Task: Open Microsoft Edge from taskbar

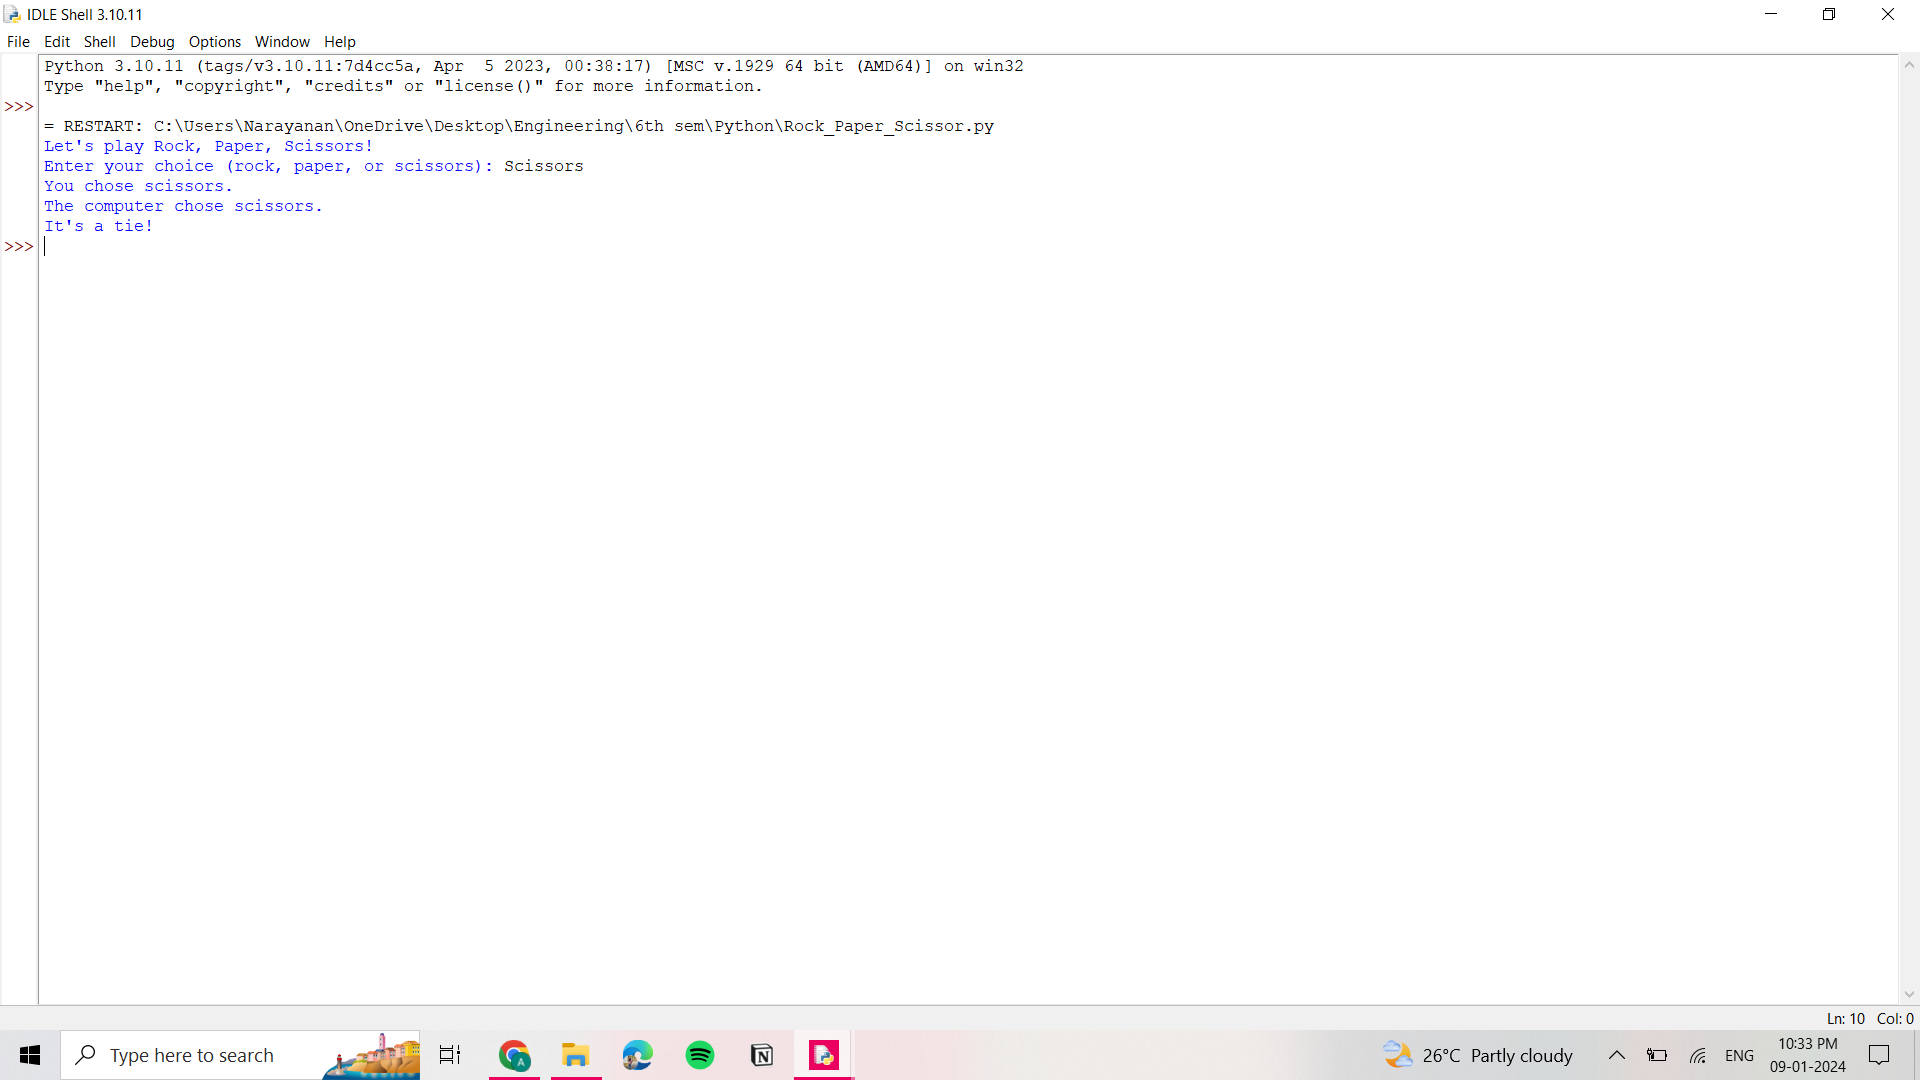Action: click(x=638, y=1055)
